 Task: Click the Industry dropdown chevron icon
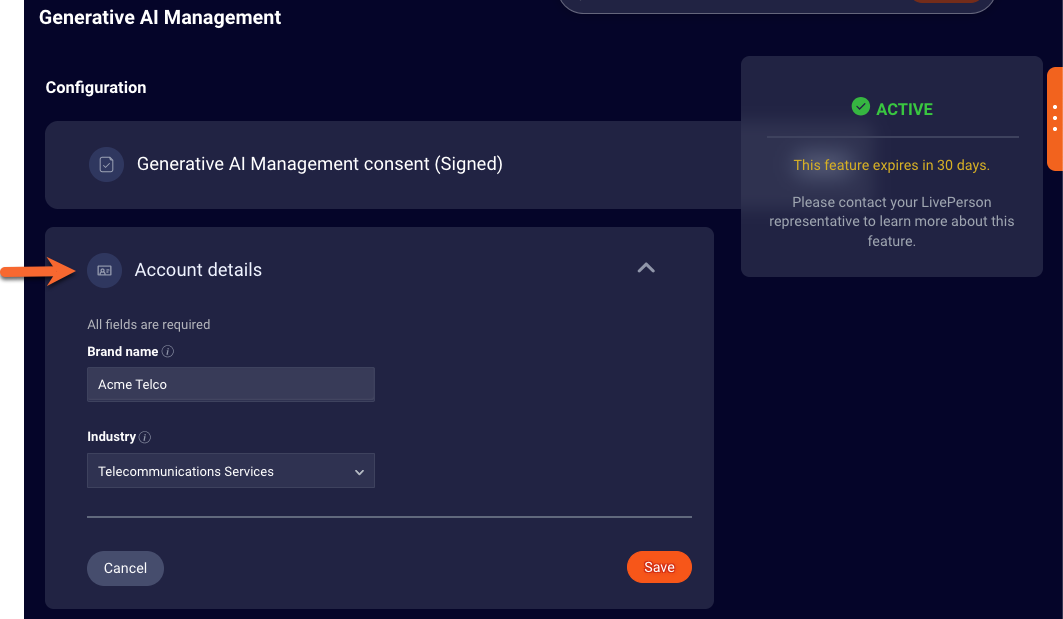tap(359, 470)
